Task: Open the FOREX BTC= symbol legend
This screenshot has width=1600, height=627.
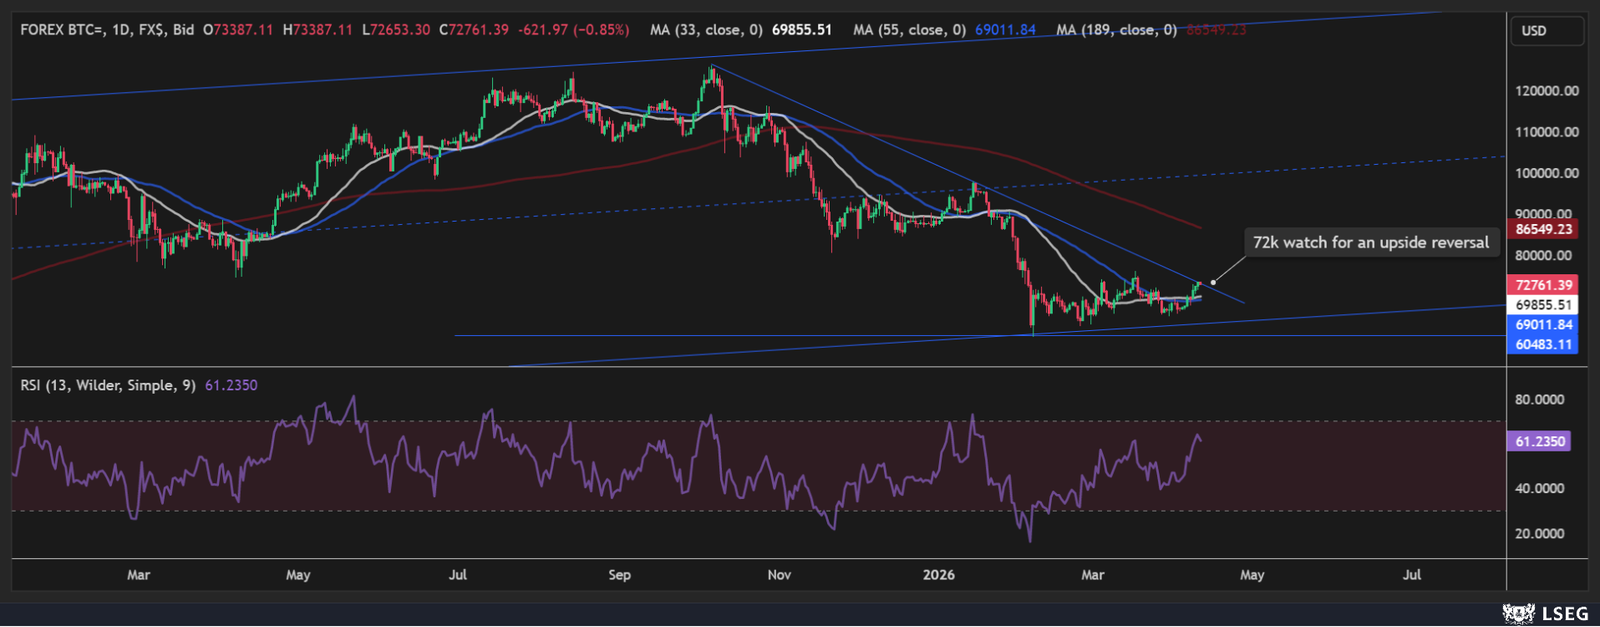Action: 64,30
